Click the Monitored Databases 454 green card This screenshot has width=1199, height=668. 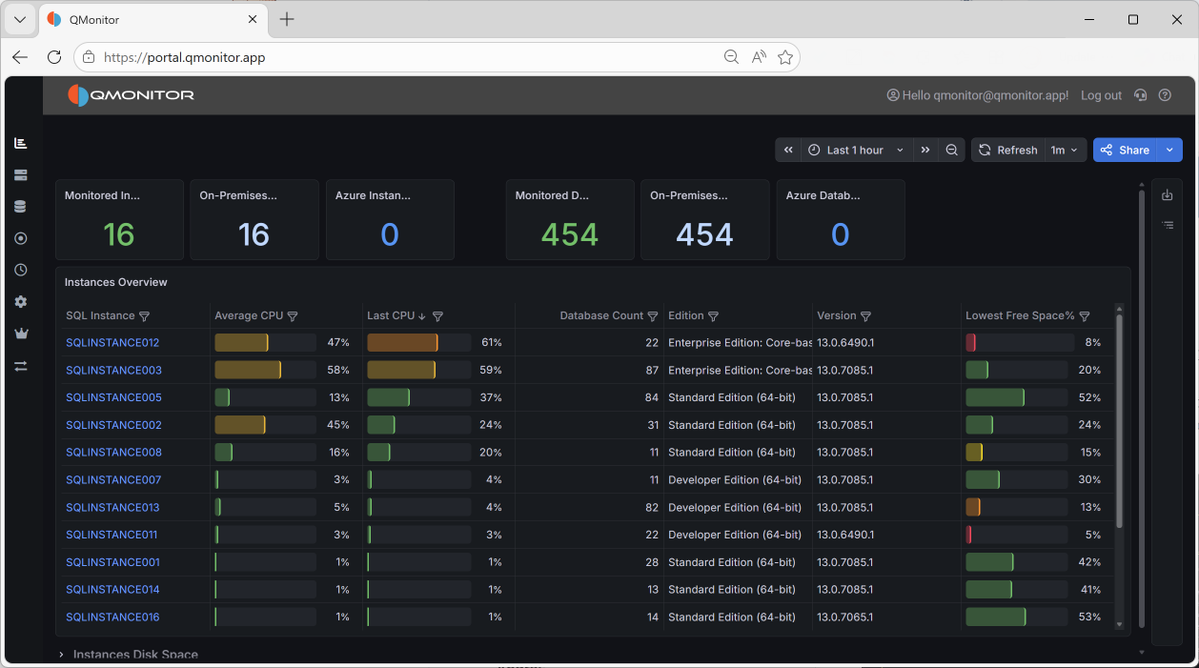pyautogui.click(x=570, y=220)
